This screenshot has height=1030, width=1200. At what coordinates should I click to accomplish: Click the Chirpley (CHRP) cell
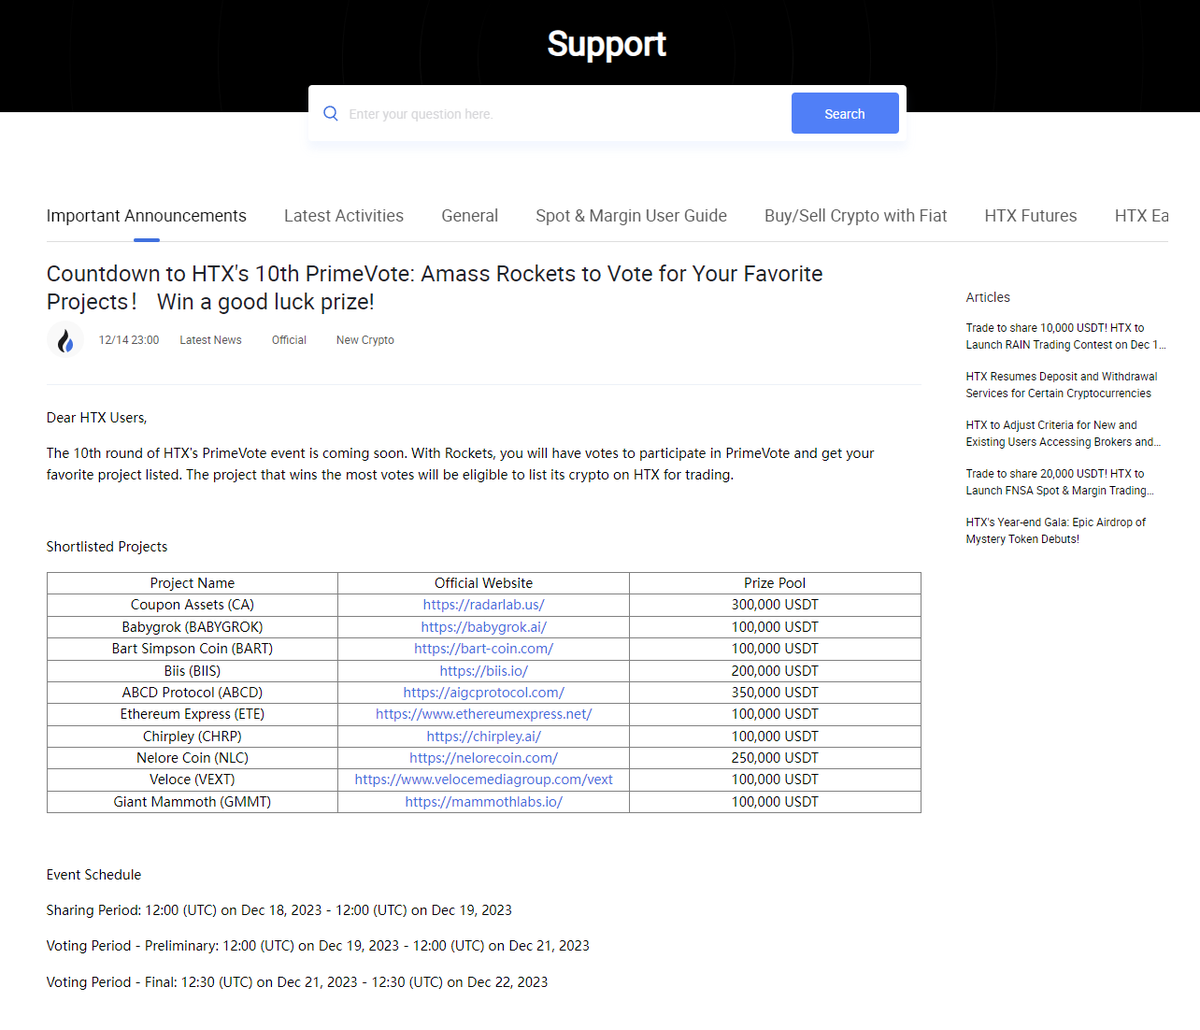coord(192,736)
